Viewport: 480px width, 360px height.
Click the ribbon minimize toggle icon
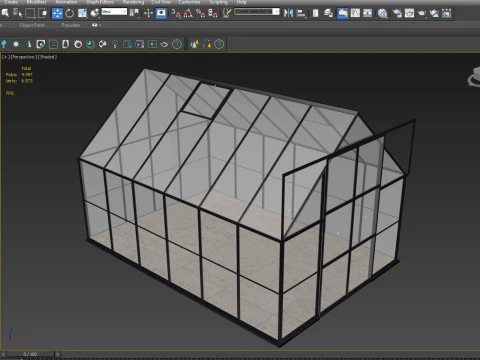[x=96, y=25]
